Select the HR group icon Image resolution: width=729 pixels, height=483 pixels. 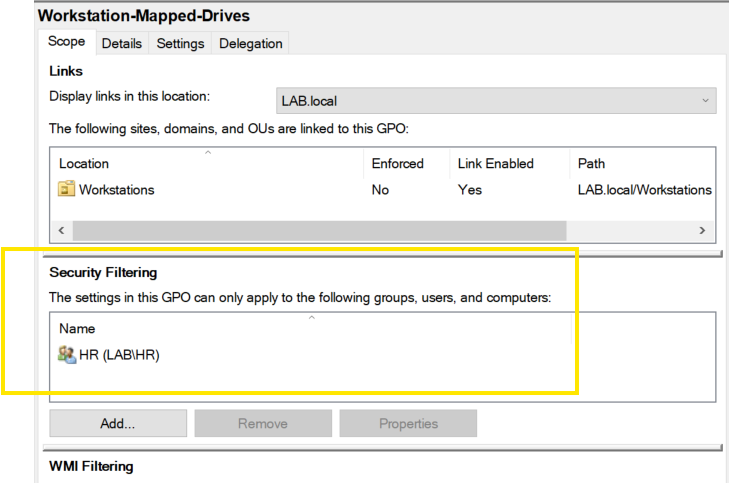(x=67, y=355)
